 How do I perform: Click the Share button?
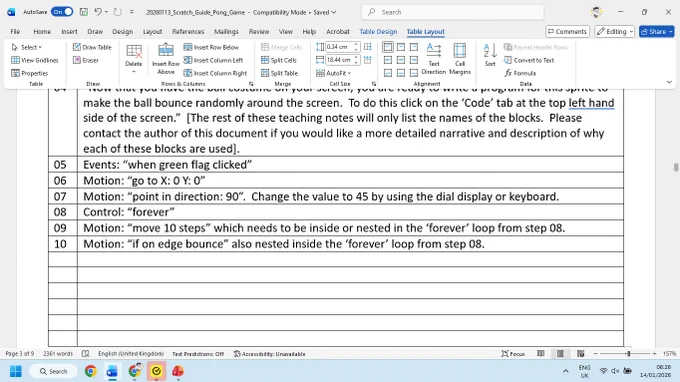tap(656, 32)
